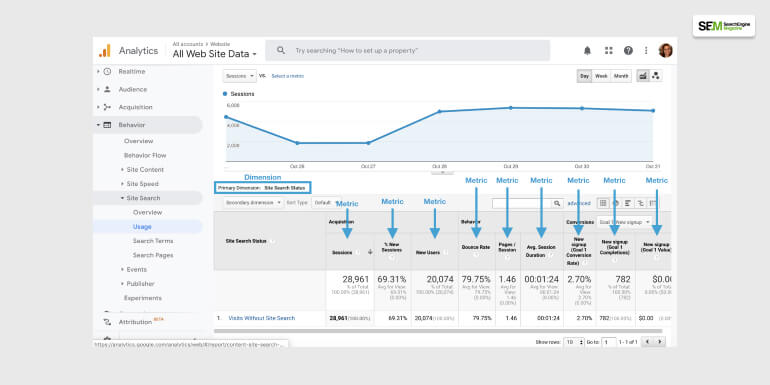
Task: Click the chart collapse handle below graph
Action: [x=442, y=172]
